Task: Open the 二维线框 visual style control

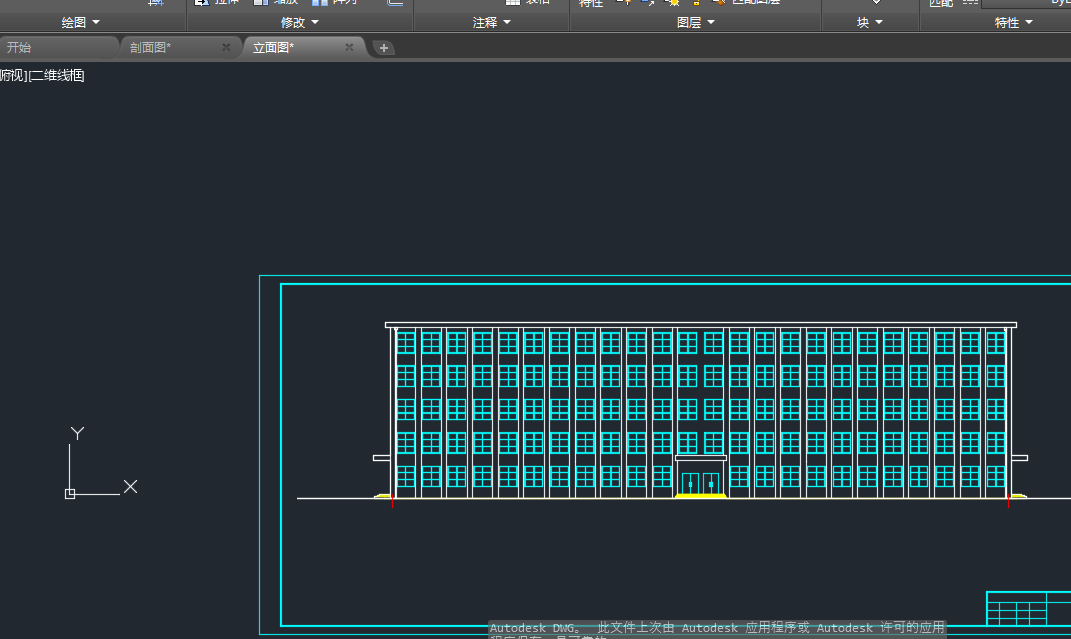Action: (57, 76)
